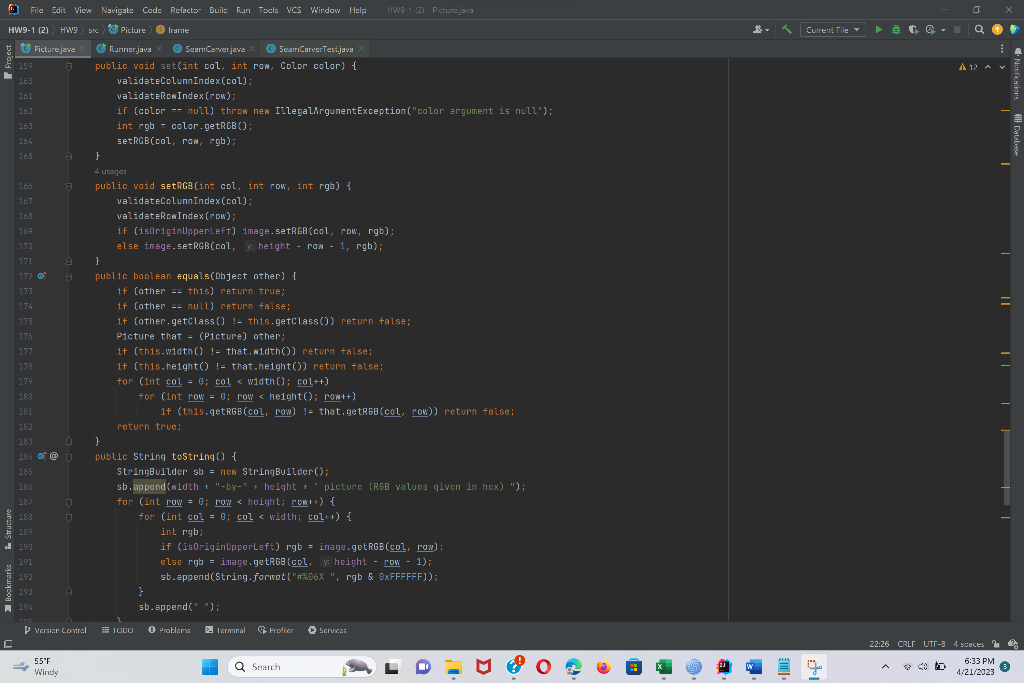Viewport: 1024px width, 683px height.
Task: Open user account dropdown in toolbar
Action: pyautogui.click(x=761, y=29)
